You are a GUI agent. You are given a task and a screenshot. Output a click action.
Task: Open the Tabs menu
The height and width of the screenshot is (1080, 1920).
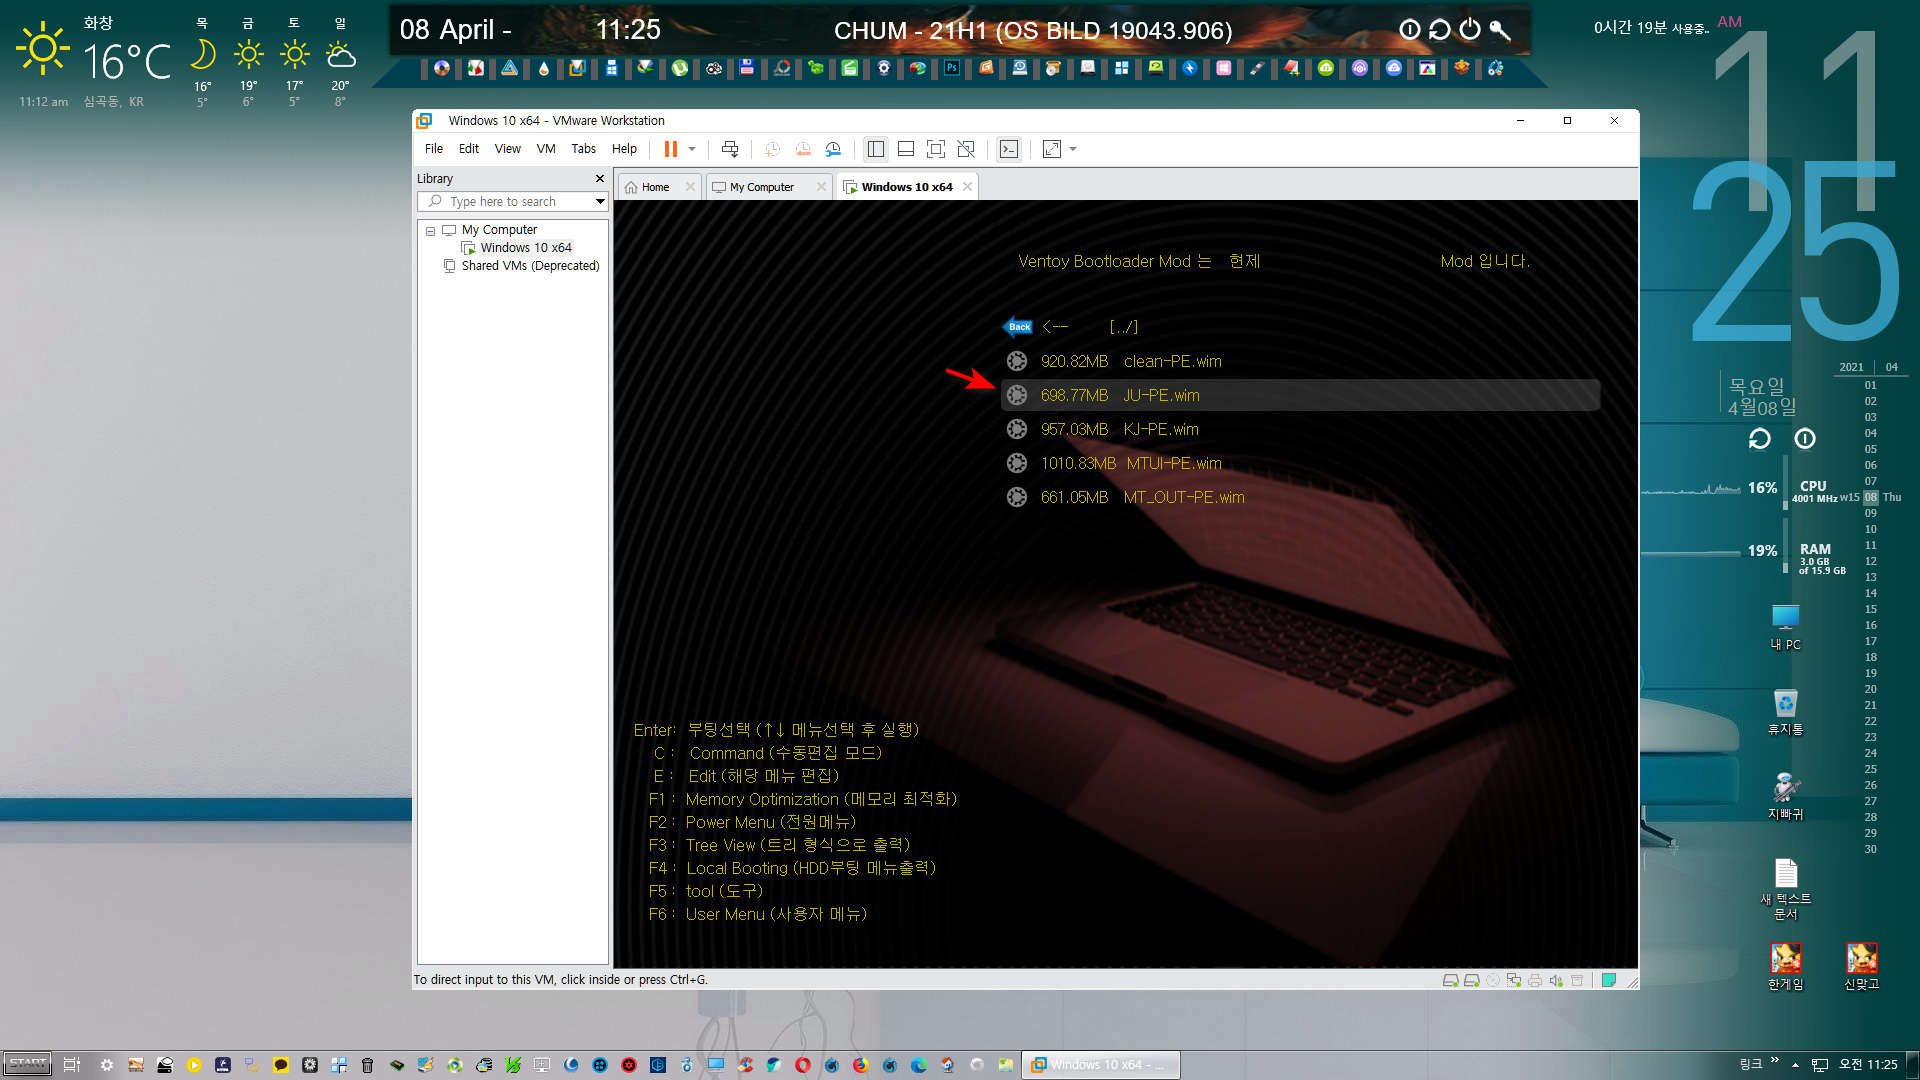point(584,149)
